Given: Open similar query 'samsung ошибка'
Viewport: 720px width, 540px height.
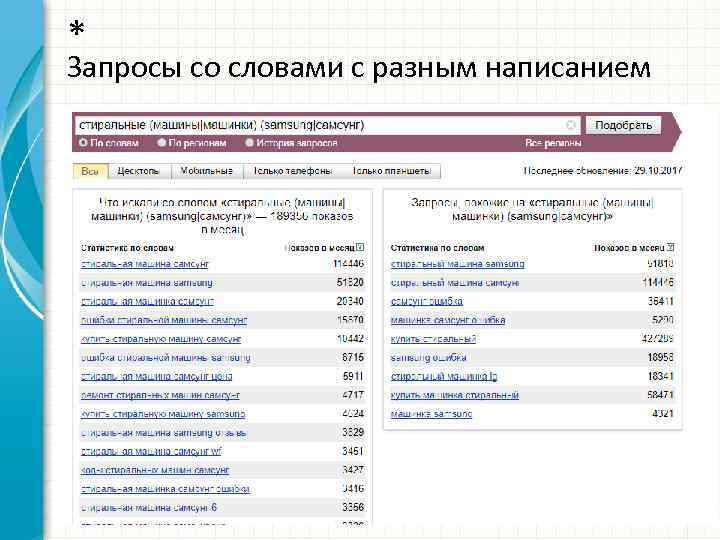Looking at the screenshot, I should [428, 358].
